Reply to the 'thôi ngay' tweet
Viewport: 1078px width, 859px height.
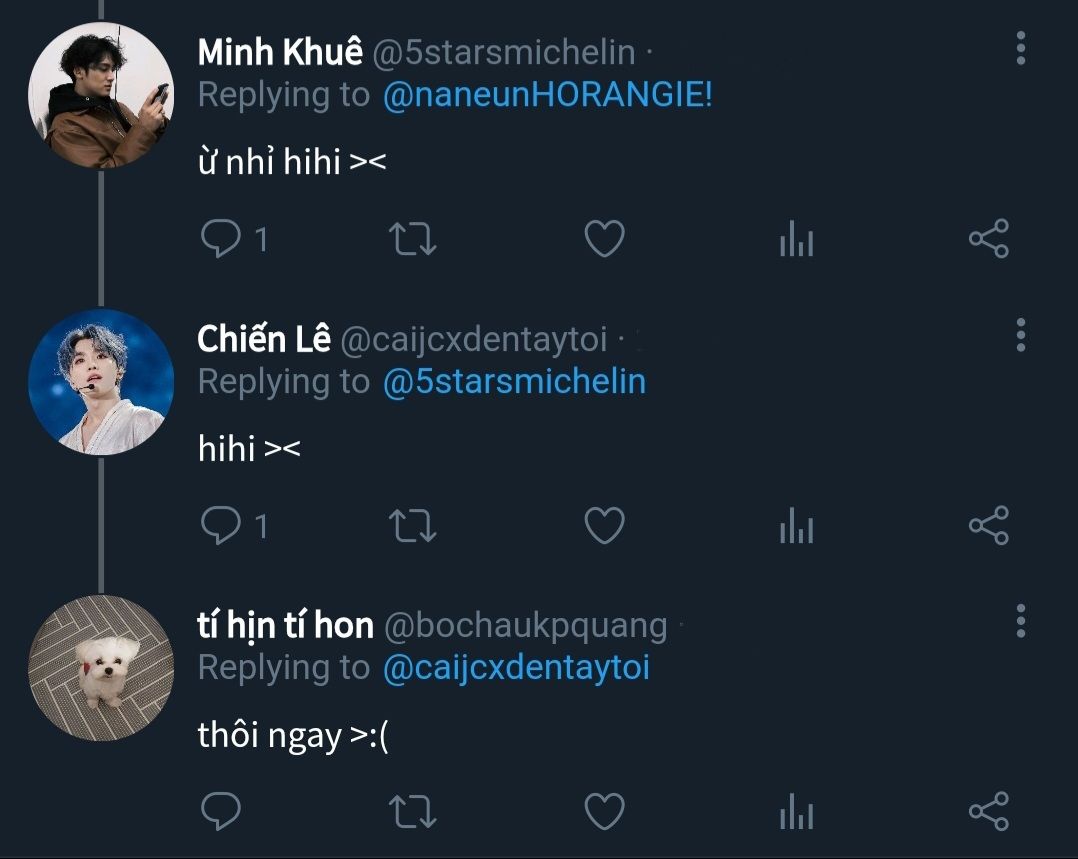220,812
